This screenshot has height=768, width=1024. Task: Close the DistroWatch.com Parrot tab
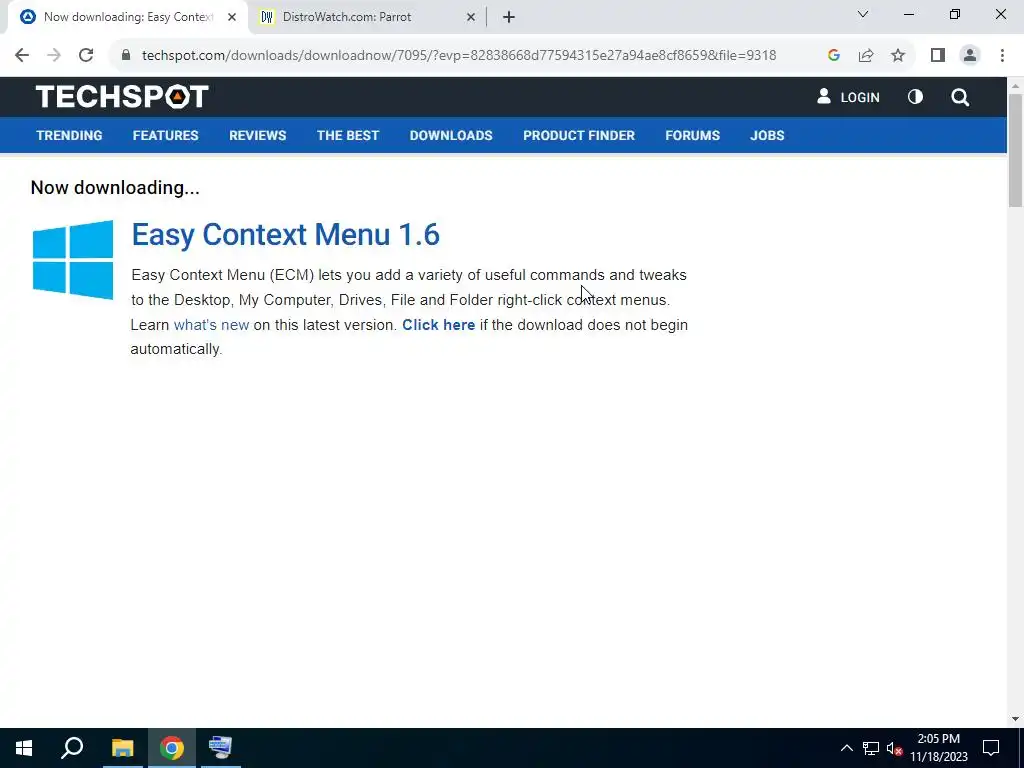pyautogui.click(x=471, y=17)
